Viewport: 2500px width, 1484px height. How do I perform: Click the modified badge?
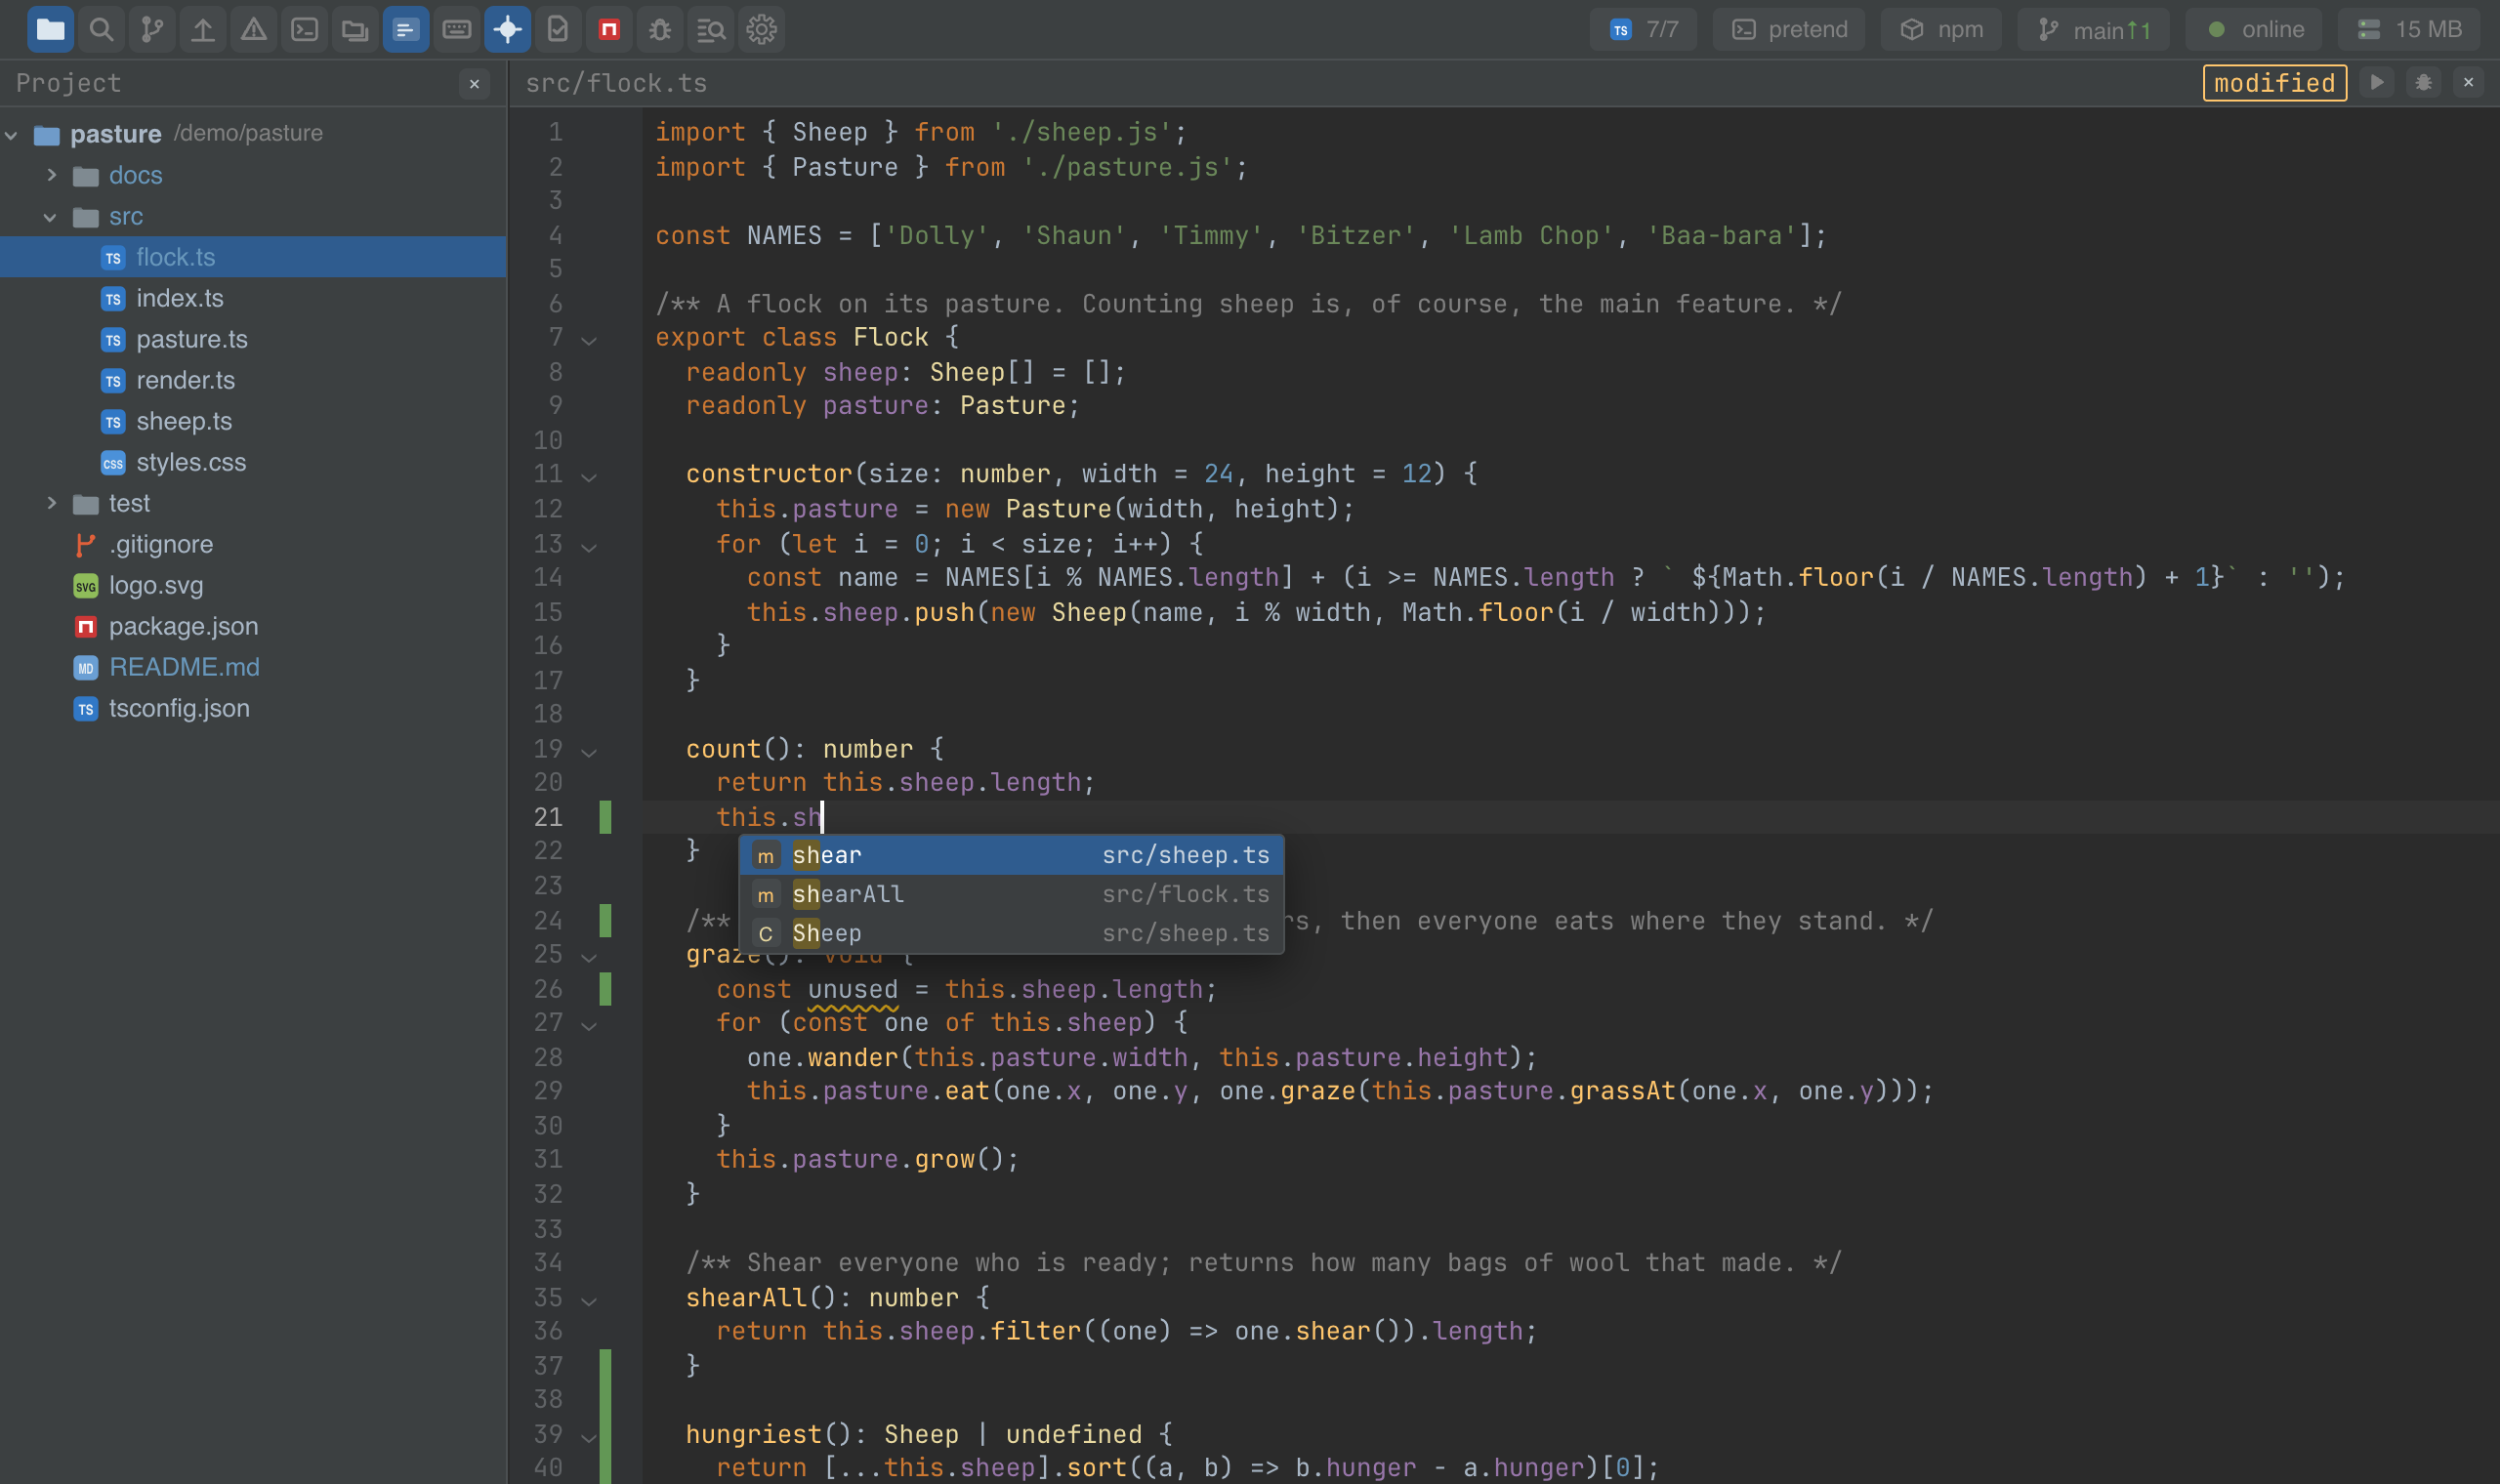2275,83
